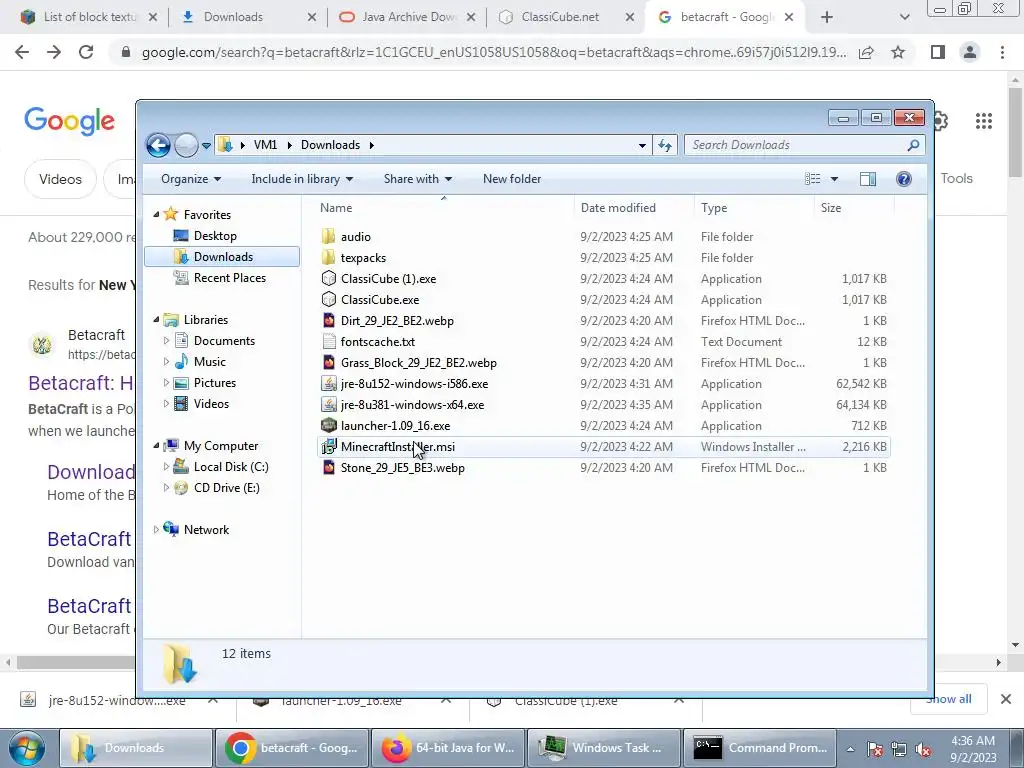Open the address bar history dropdown
1024x768 pixels.
(x=642, y=146)
